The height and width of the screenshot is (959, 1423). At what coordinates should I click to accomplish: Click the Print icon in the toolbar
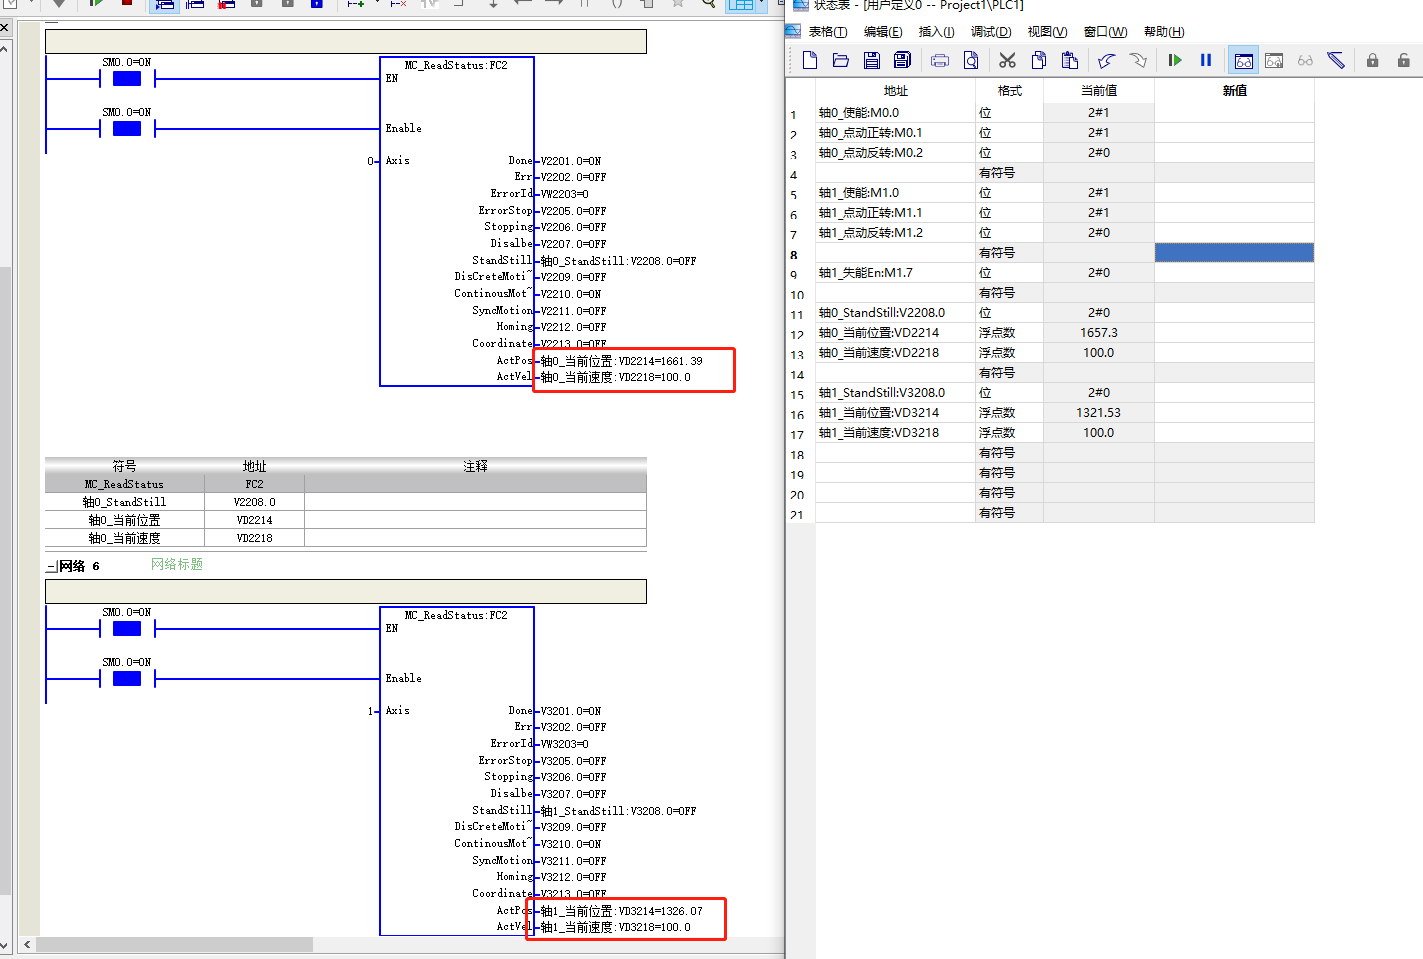coord(940,60)
